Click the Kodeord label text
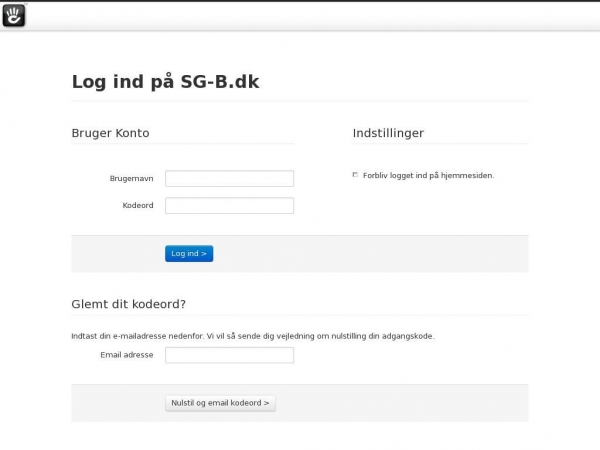Screen dimensions: 600x450 (138, 205)
